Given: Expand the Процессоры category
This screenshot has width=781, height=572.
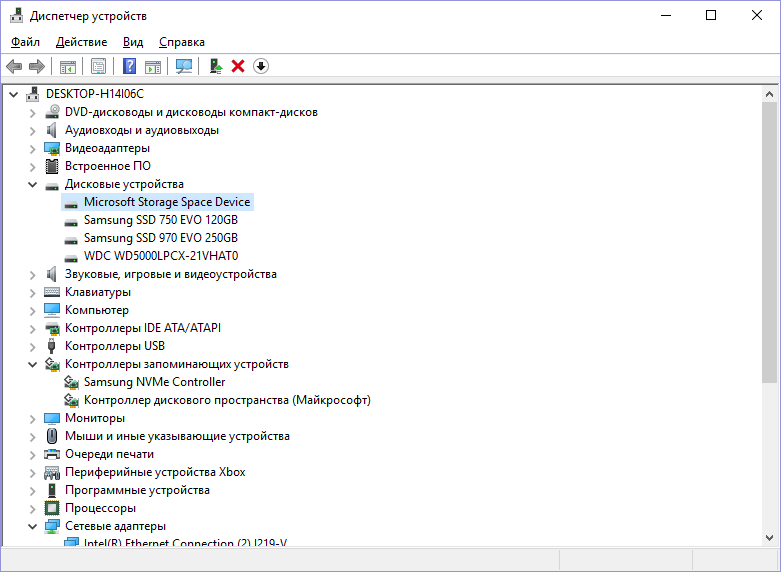Looking at the screenshot, I should [x=32, y=509].
